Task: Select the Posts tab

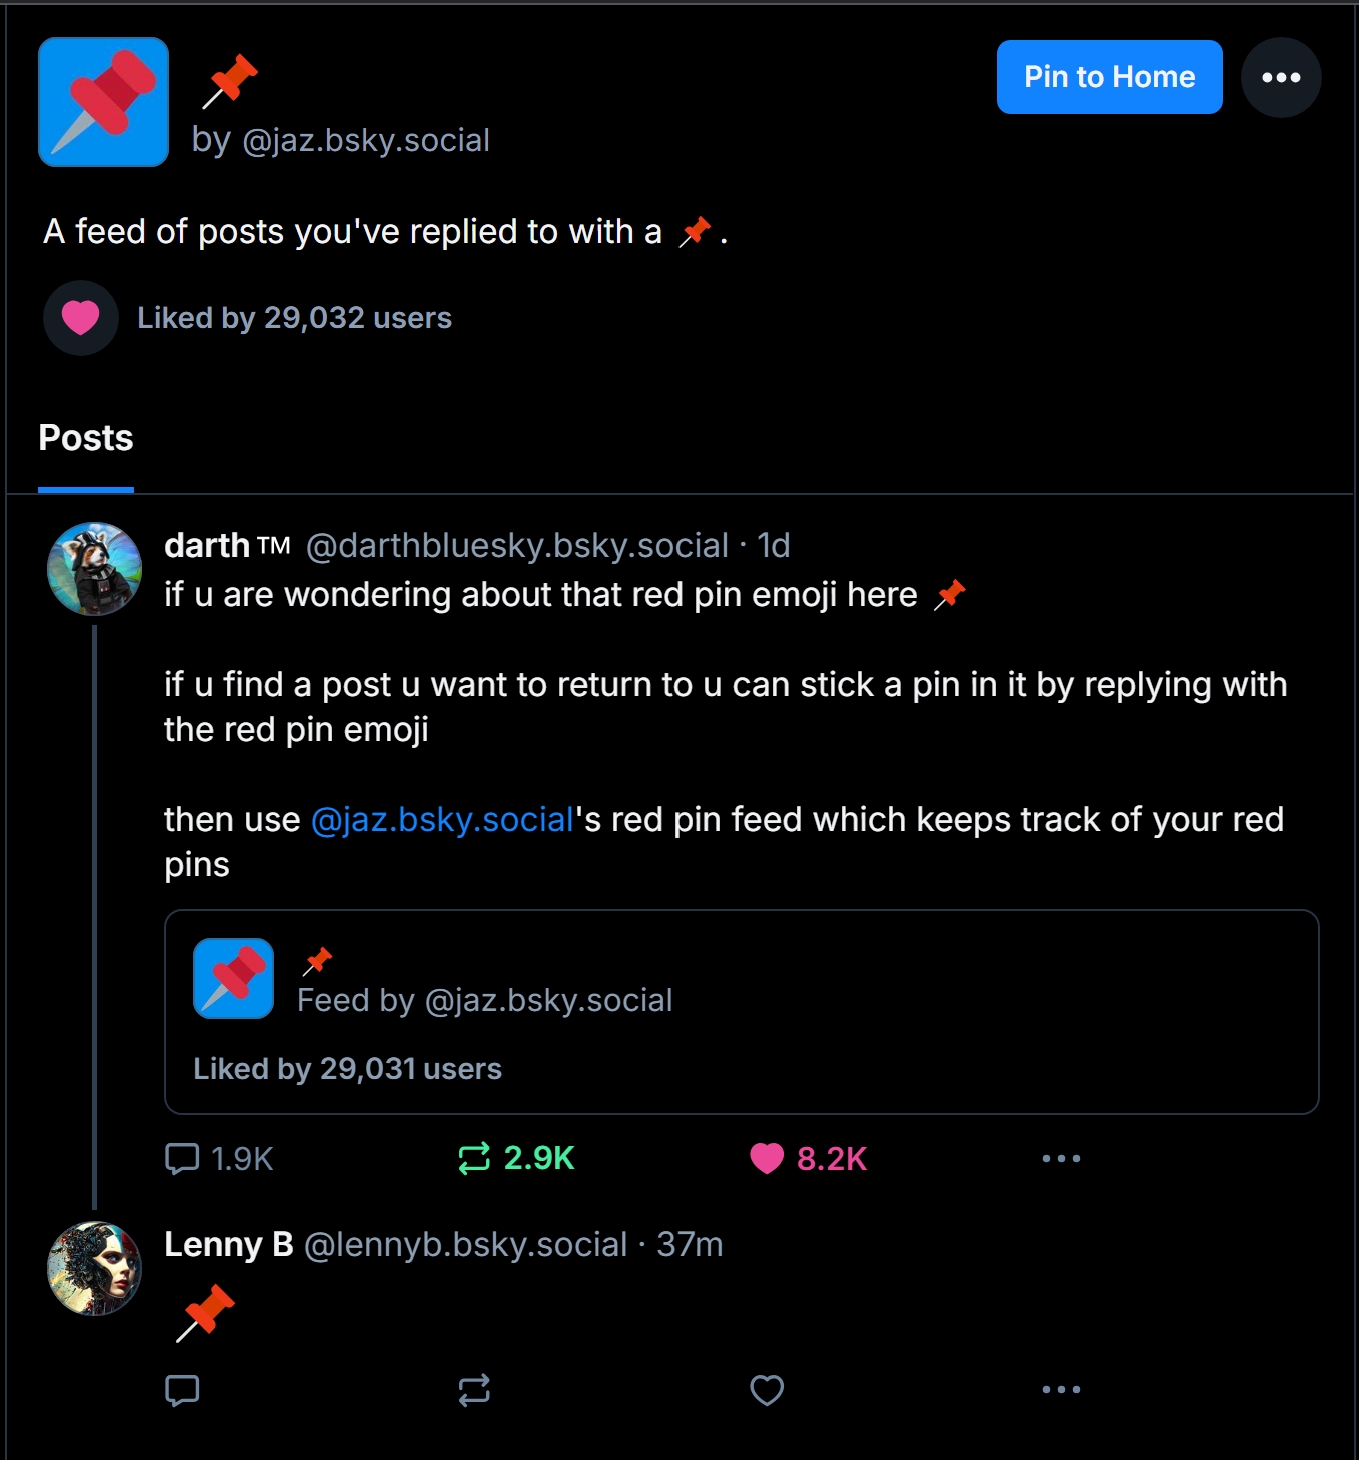Action: click(86, 438)
